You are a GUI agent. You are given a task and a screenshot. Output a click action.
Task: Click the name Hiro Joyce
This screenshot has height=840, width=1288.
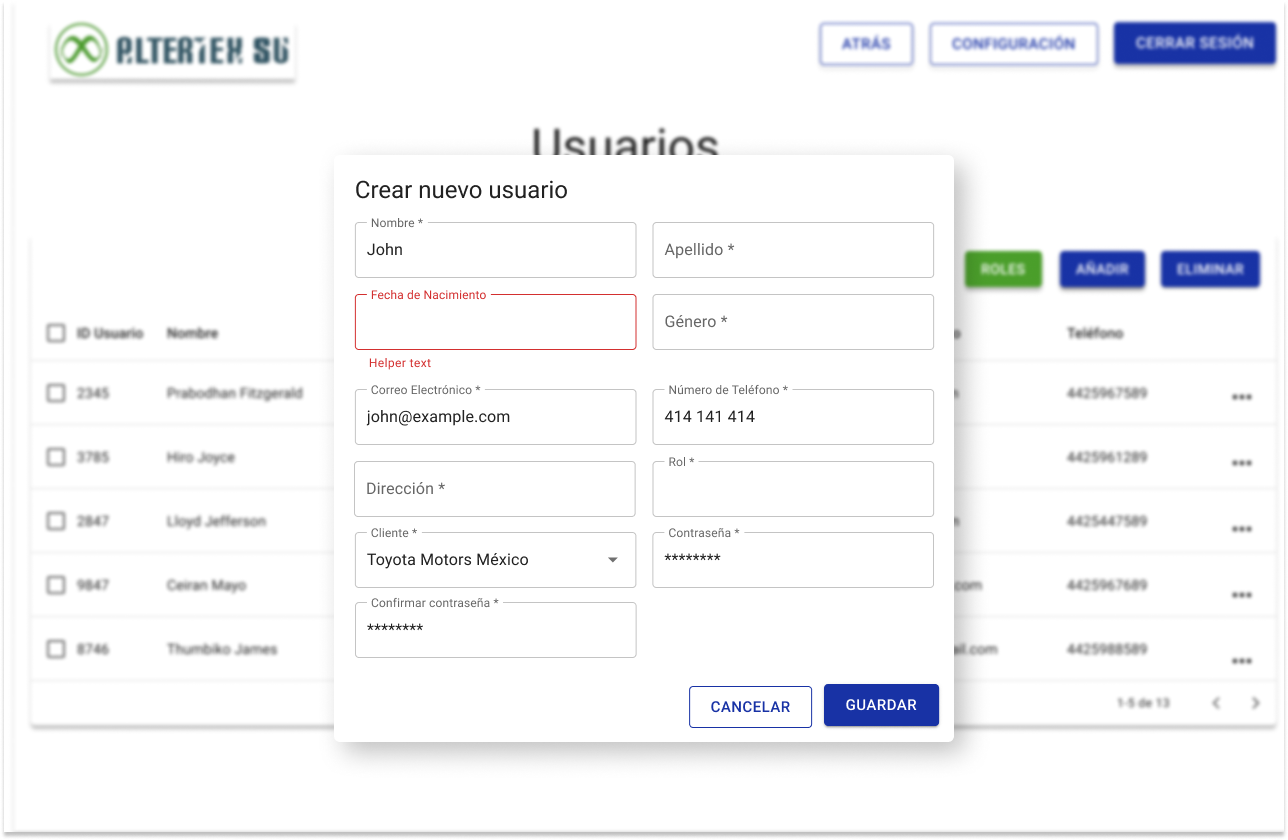click(200, 457)
